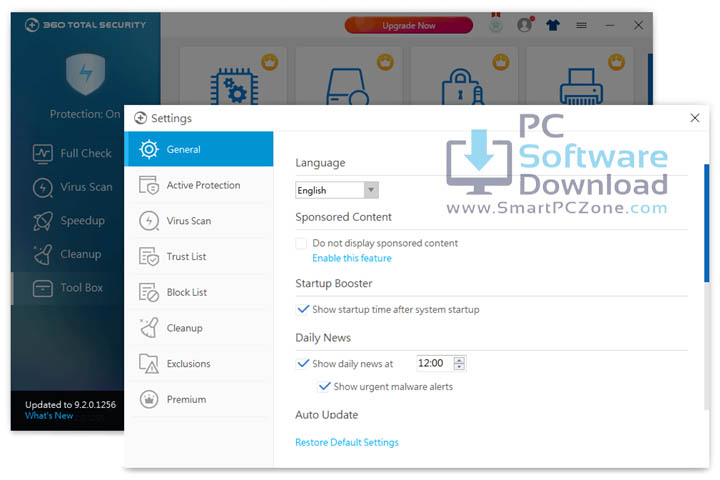Click the Upgrade Now button
Viewport: 720px width, 480px height.
tap(409, 25)
